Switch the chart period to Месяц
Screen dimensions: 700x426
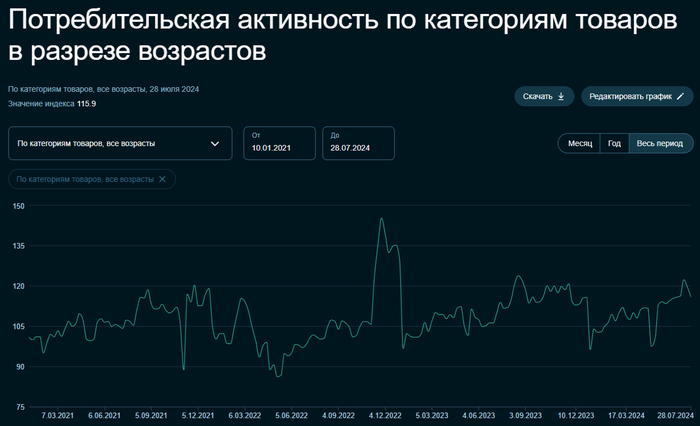580,143
